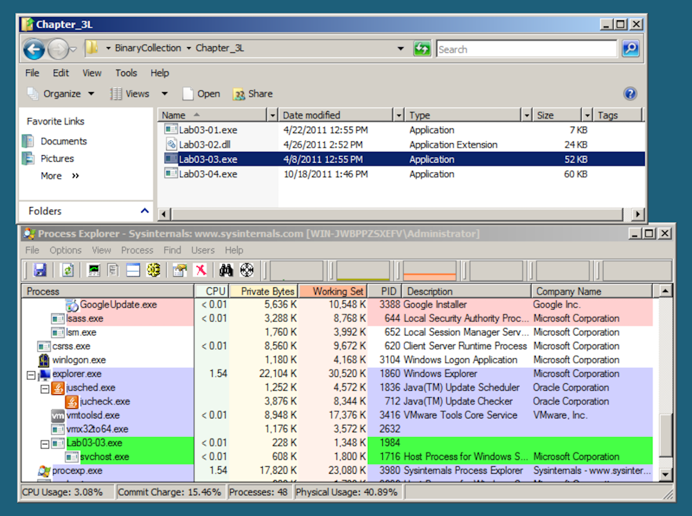Select the Lab03-01.exe file
Screen dimensions: 692x516
point(208,130)
